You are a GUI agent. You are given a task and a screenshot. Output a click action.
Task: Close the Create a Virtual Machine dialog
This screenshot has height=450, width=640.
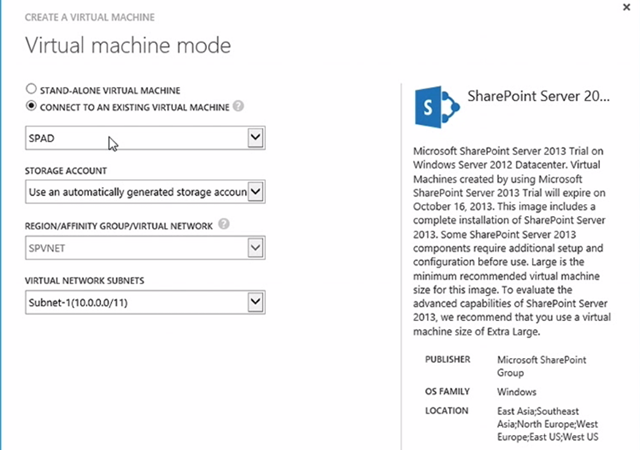click(x=627, y=7)
